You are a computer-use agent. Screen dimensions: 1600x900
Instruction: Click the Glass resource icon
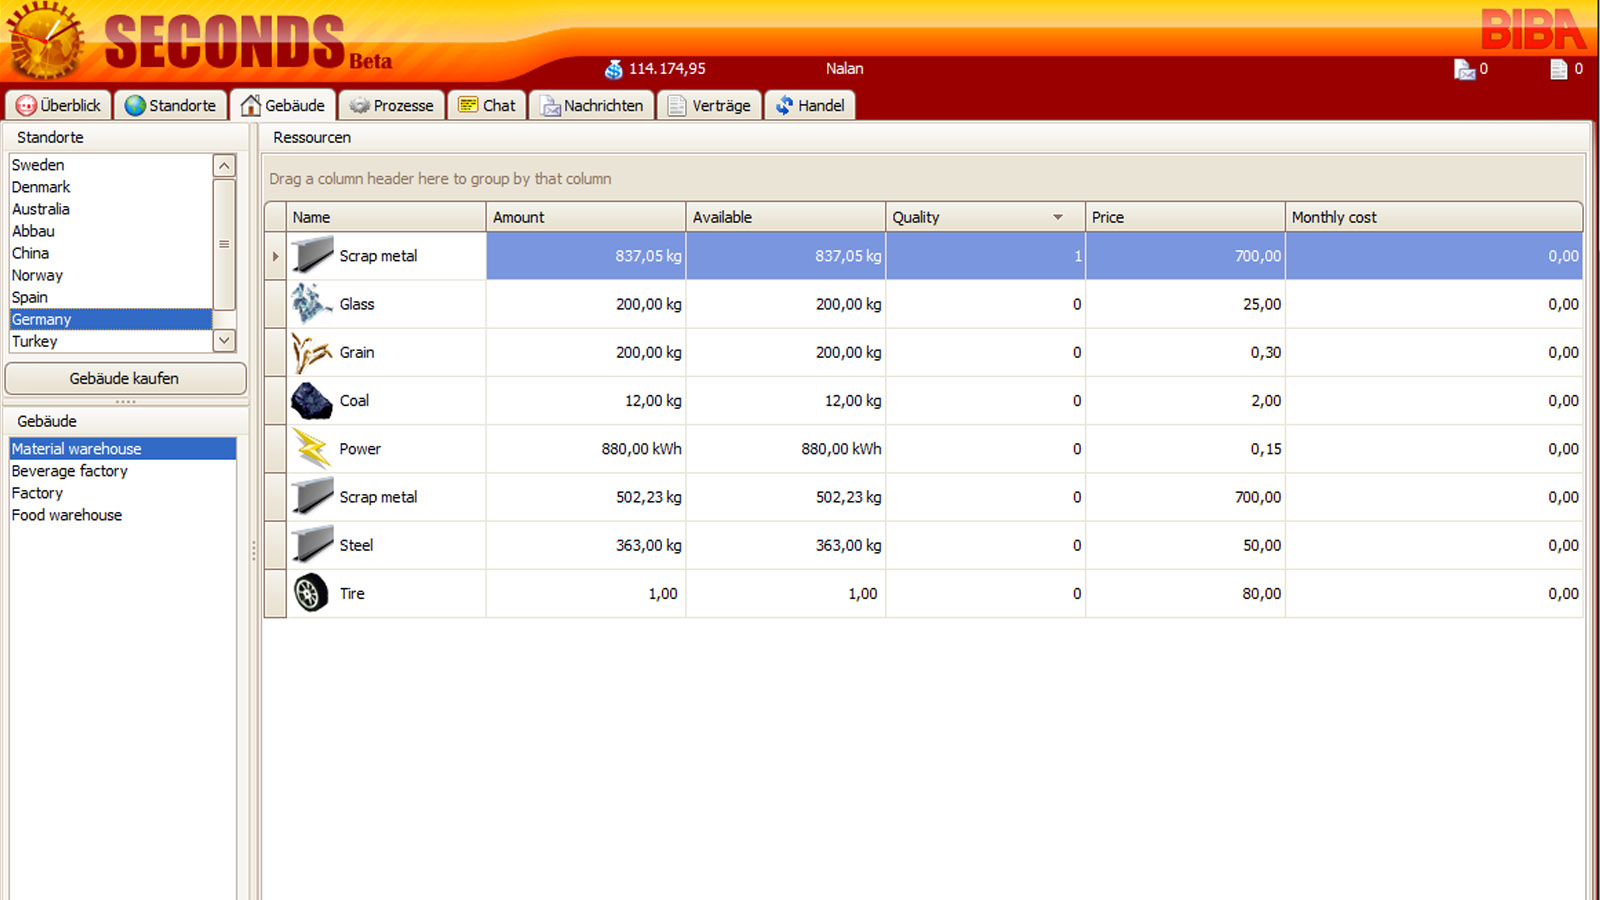(311, 304)
